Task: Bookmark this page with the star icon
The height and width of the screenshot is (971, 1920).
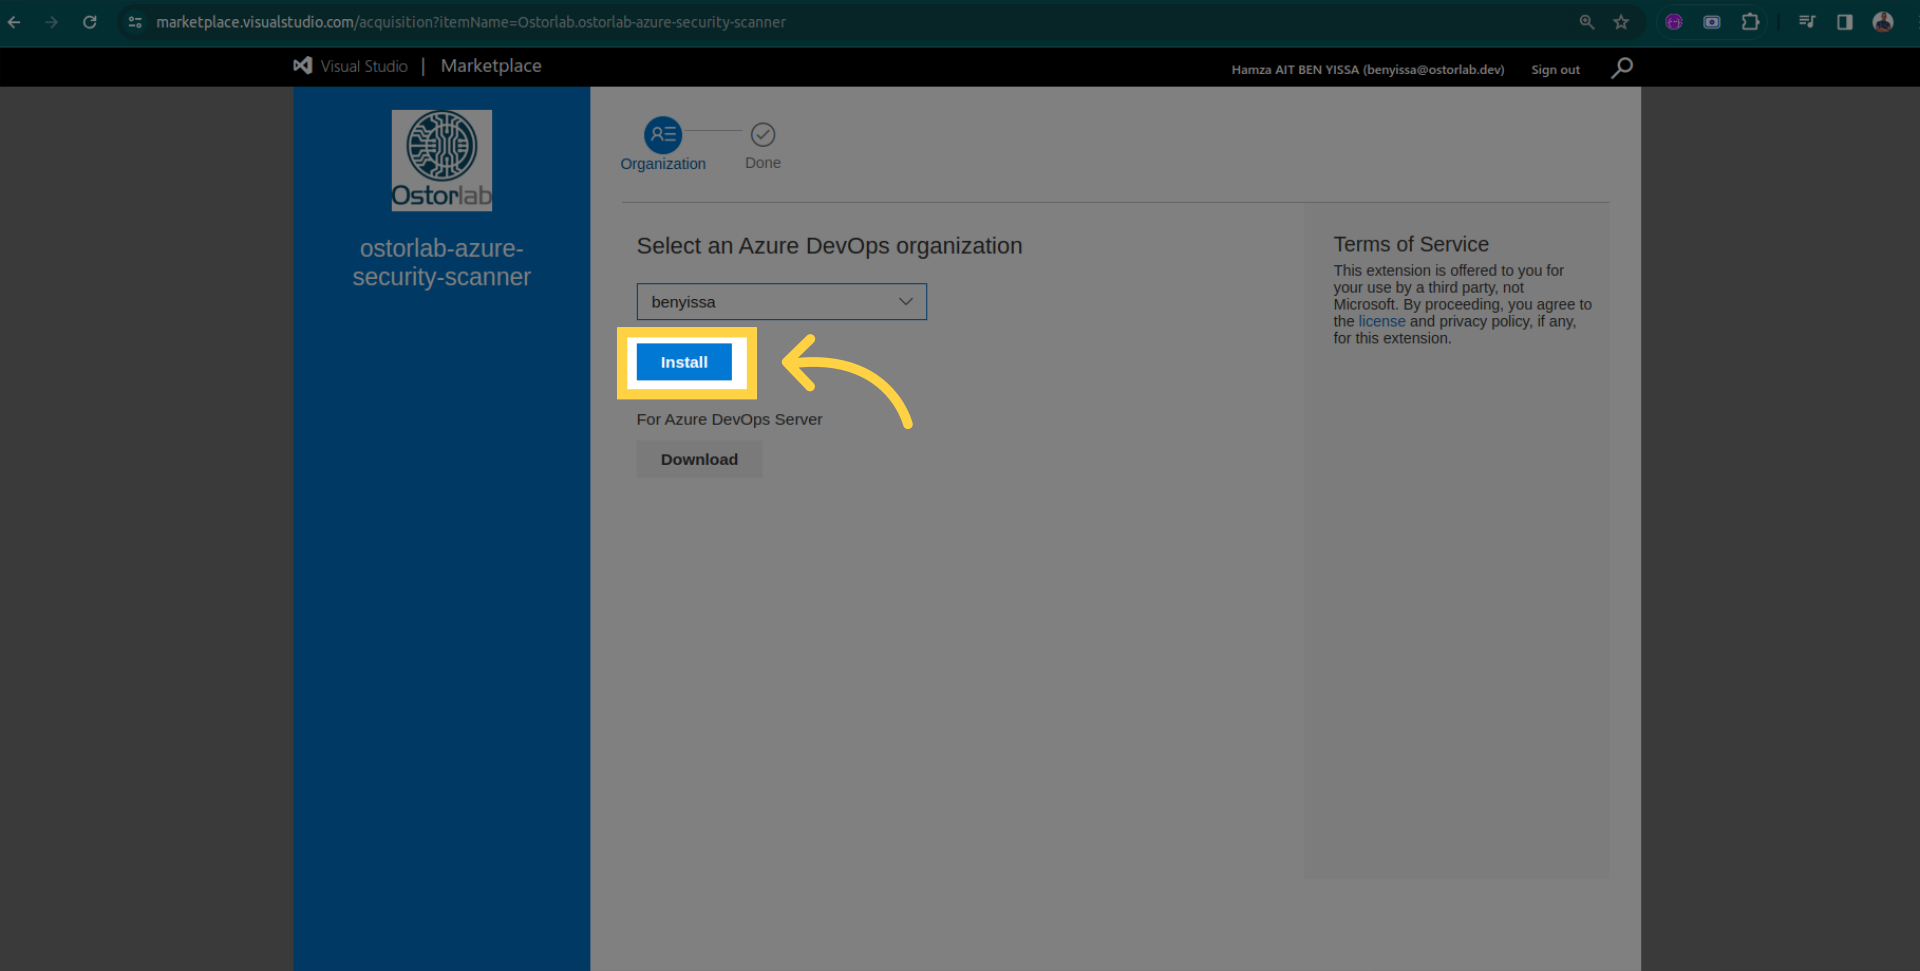Action: (x=1621, y=22)
